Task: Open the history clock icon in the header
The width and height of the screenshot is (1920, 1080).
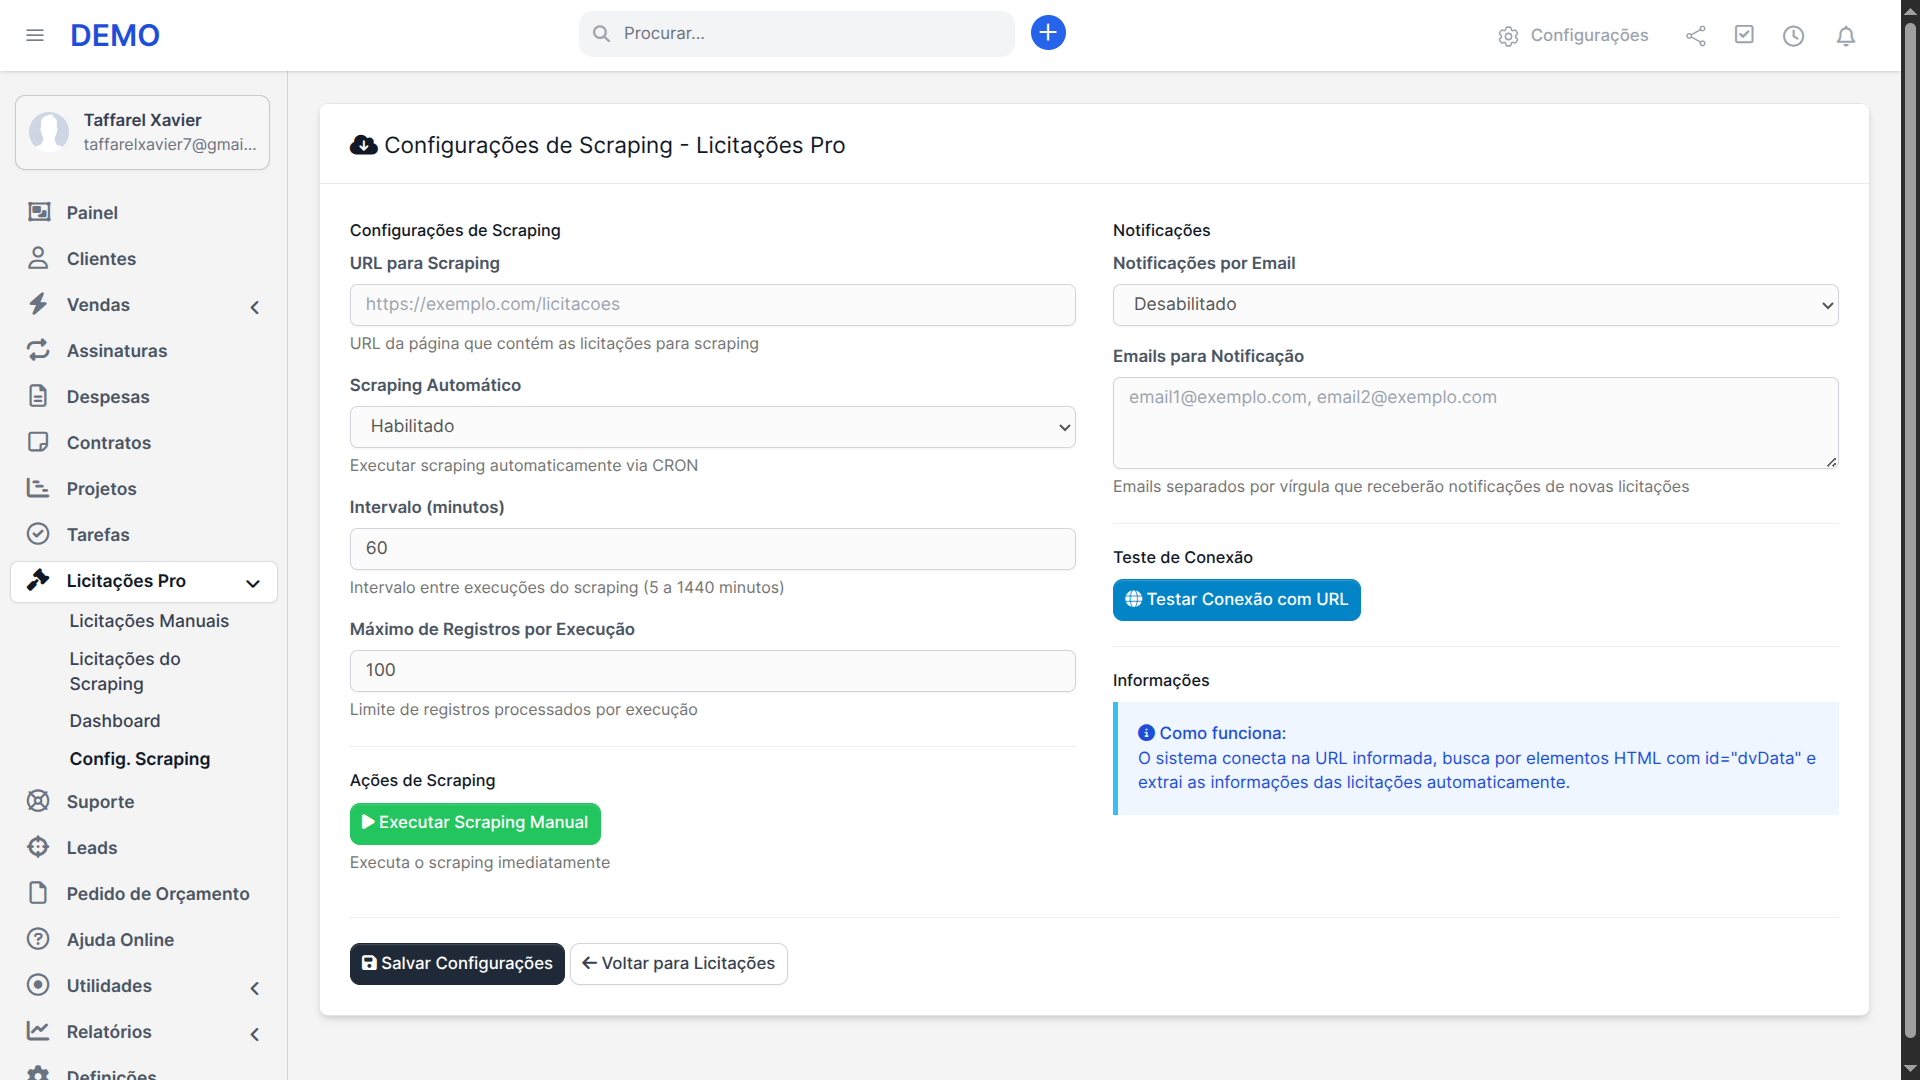Action: (1793, 35)
